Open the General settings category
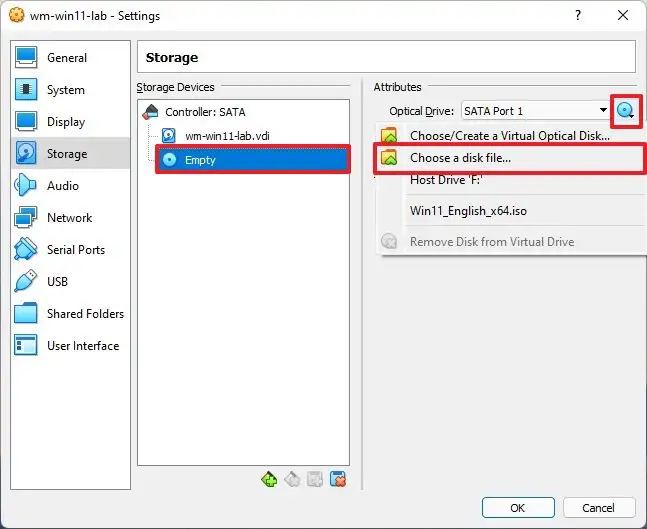The image size is (647, 529). [x=66, y=58]
